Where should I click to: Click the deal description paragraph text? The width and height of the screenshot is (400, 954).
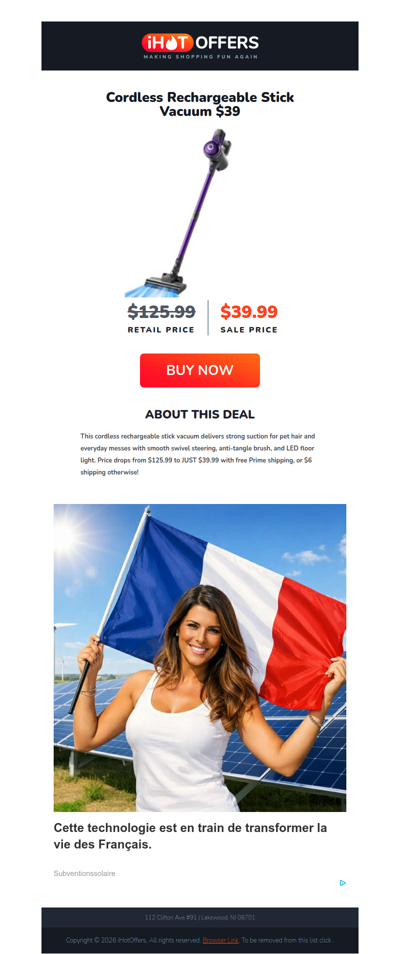(x=198, y=454)
